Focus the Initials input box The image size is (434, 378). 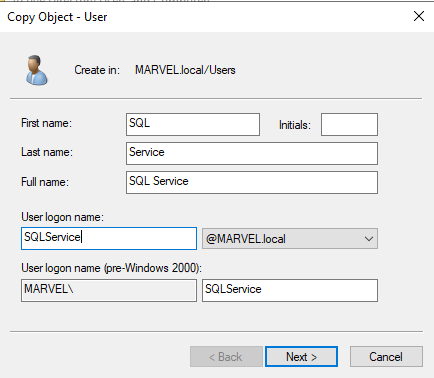point(349,124)
